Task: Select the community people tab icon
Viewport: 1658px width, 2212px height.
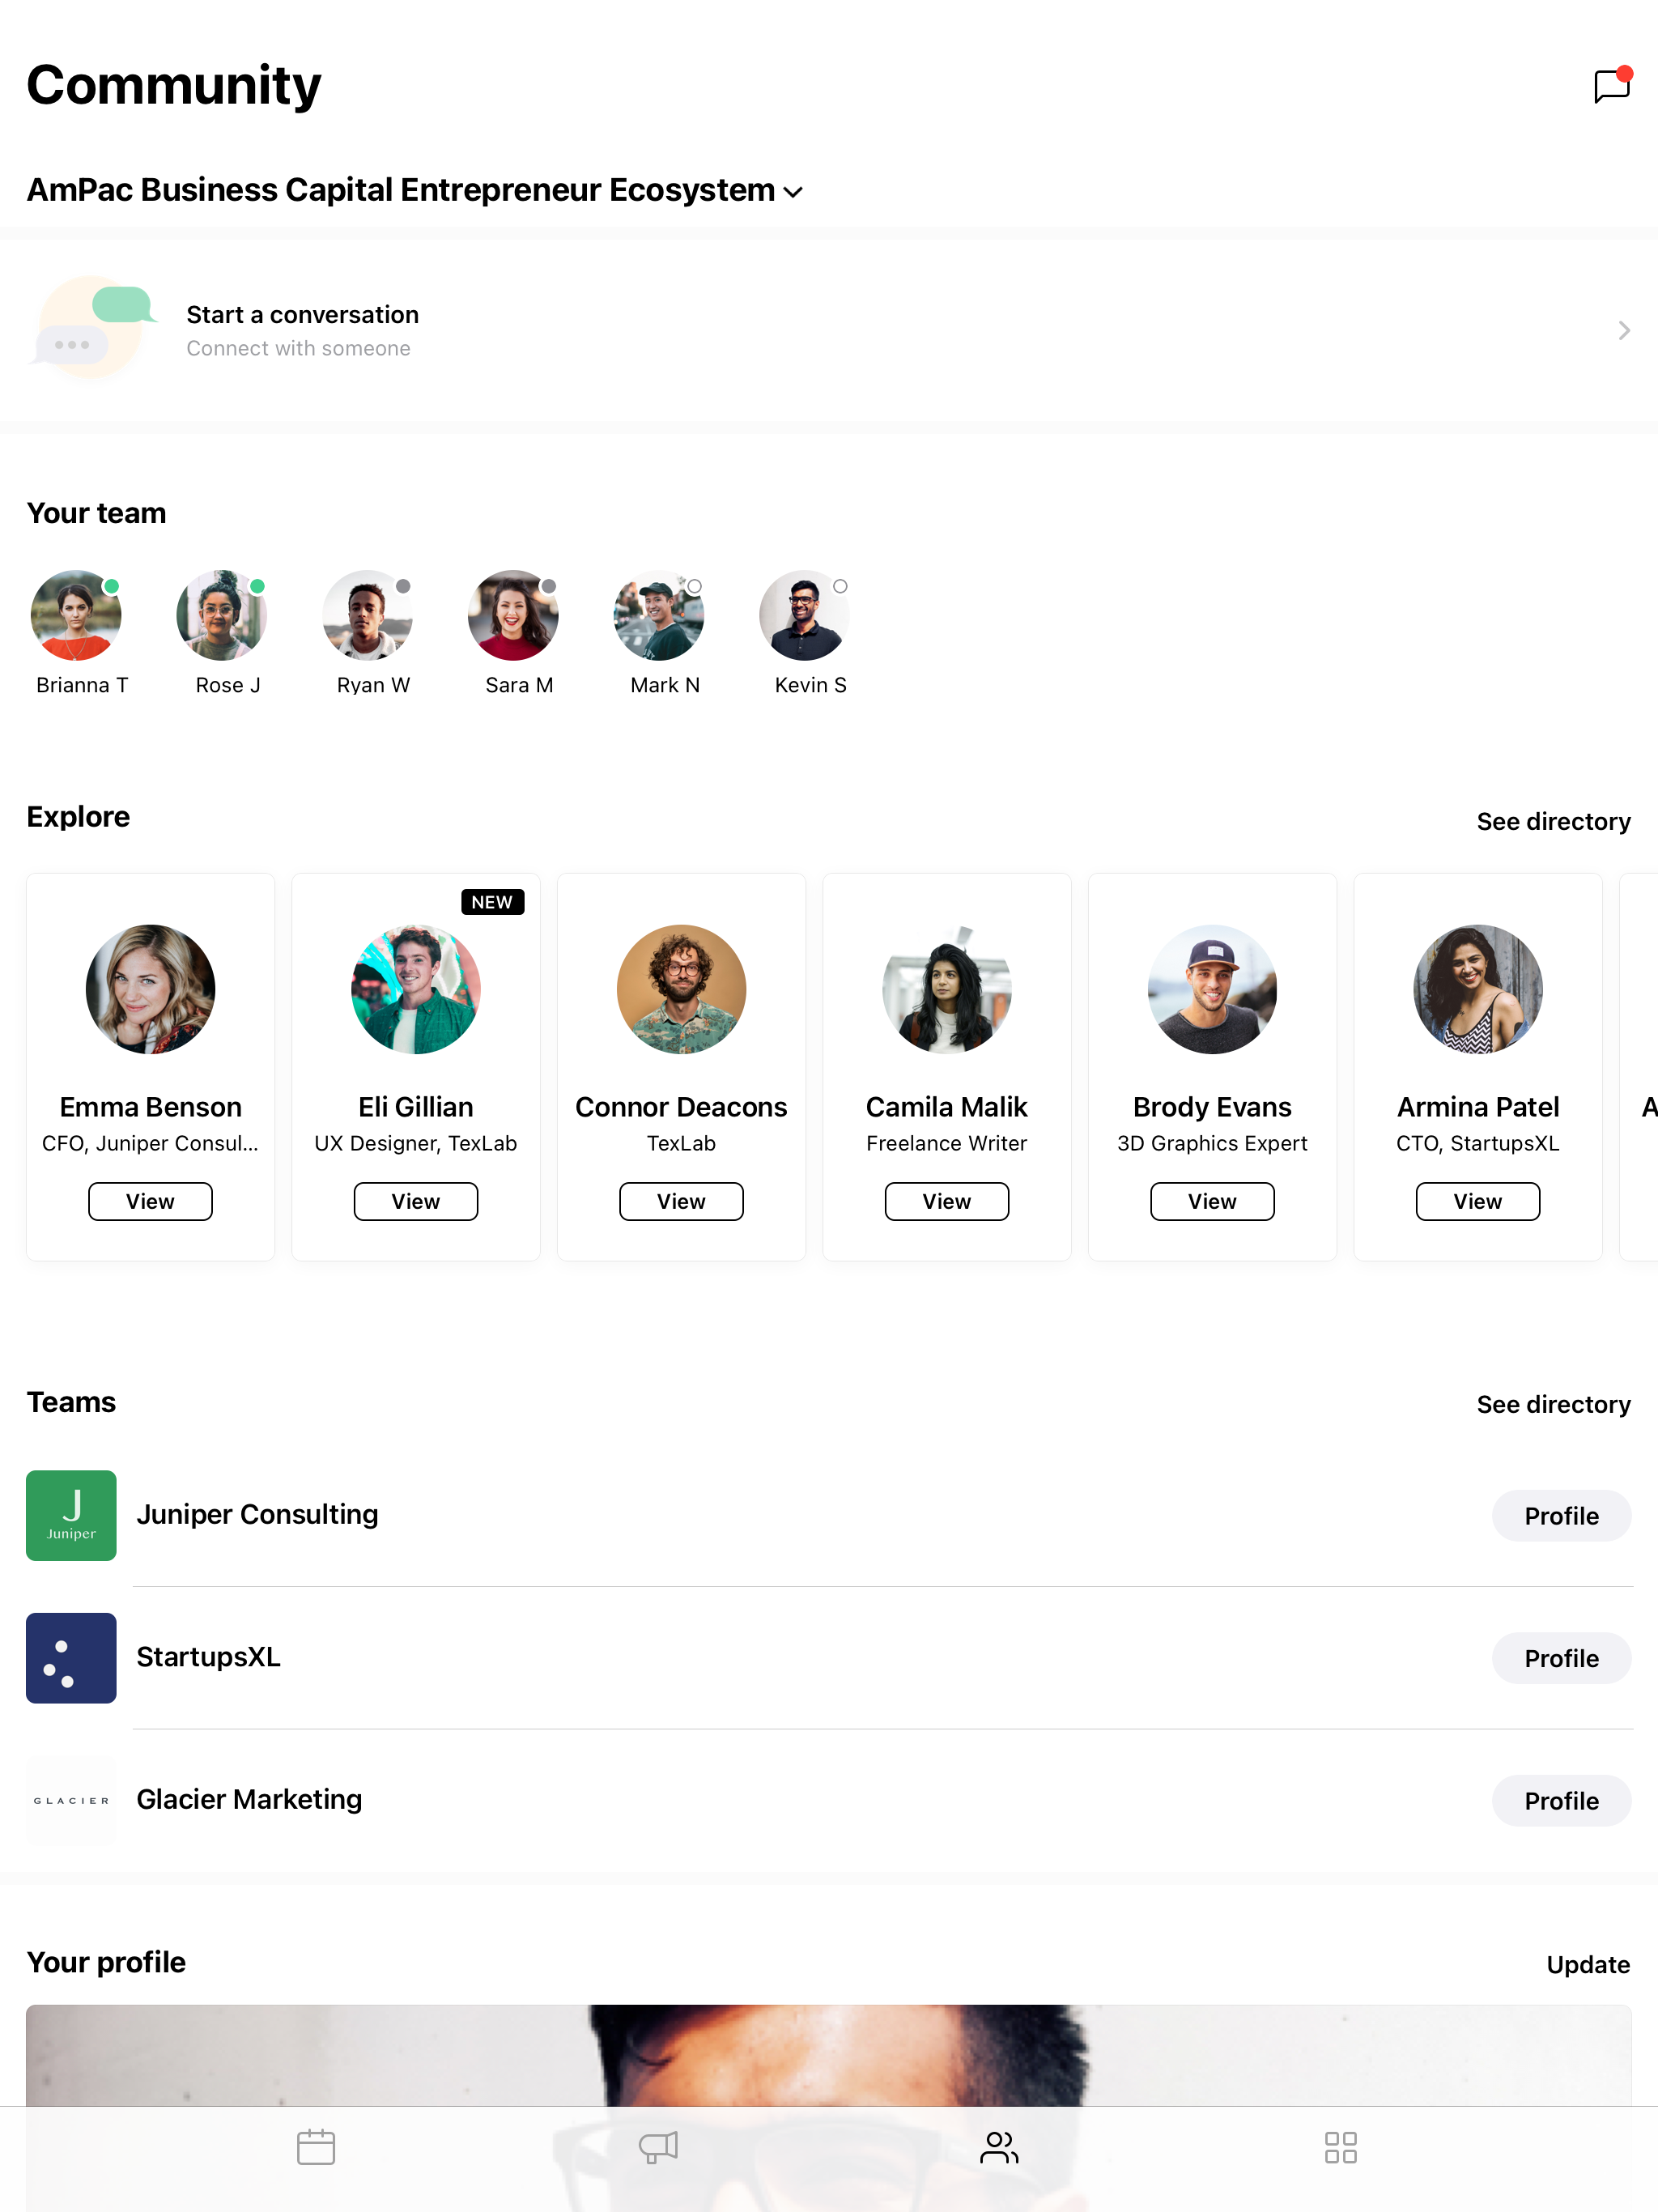Action: (999, 2146)
